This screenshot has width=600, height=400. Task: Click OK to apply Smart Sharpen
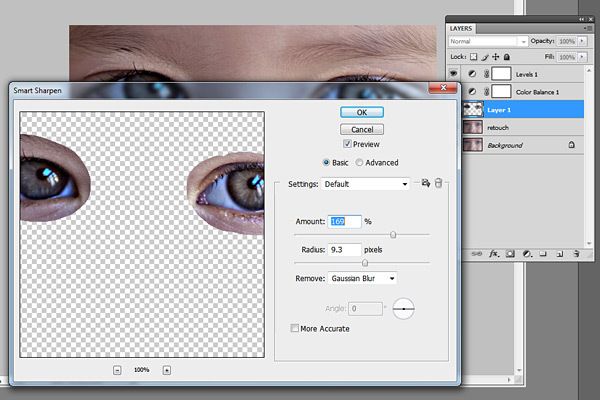[362, 112]
